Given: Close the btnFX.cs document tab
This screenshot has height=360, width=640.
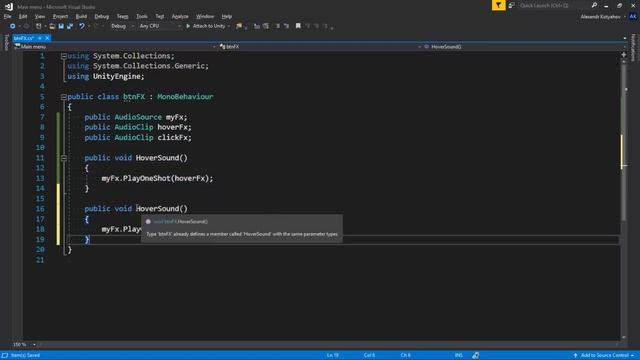Looking at the screenshot, I should tap(47, 38).
